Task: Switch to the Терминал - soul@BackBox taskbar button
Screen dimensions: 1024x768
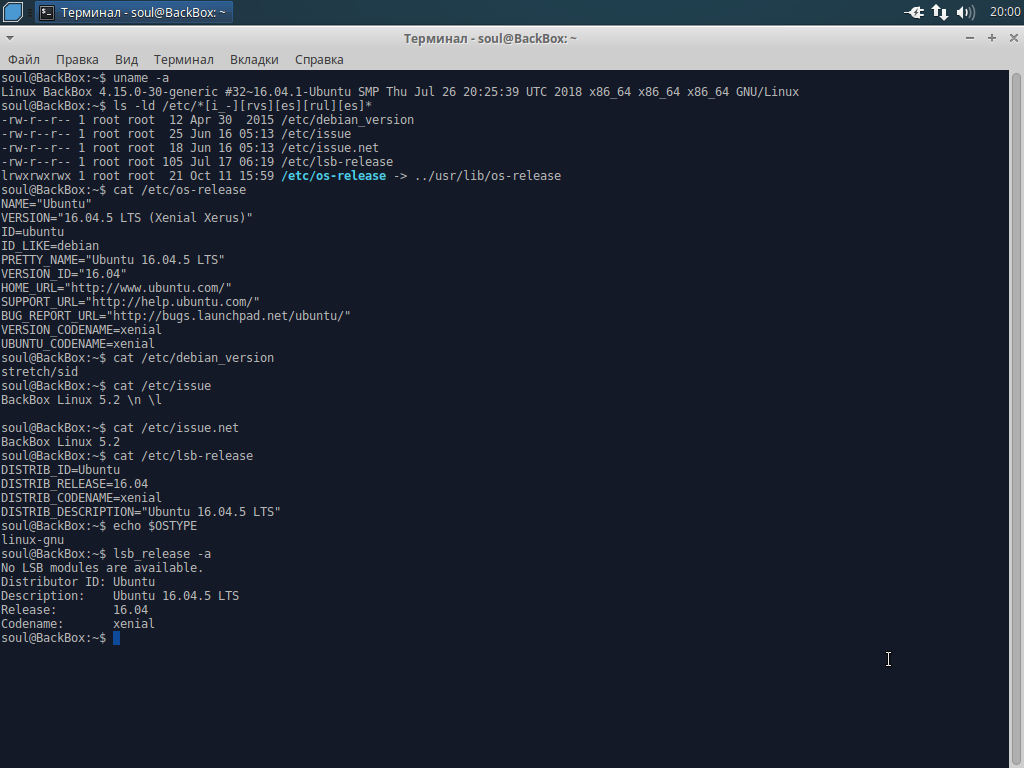Action: point(134,12)
